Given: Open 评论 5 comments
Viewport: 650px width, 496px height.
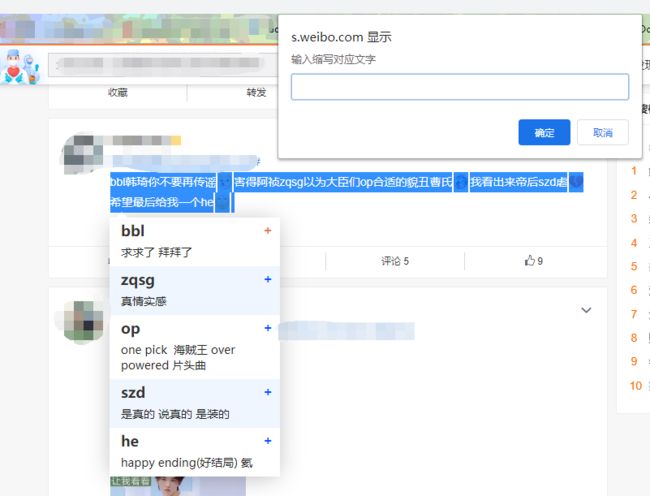Looking at the screenshot, I should pyautogui.click(x=395, y=261).
